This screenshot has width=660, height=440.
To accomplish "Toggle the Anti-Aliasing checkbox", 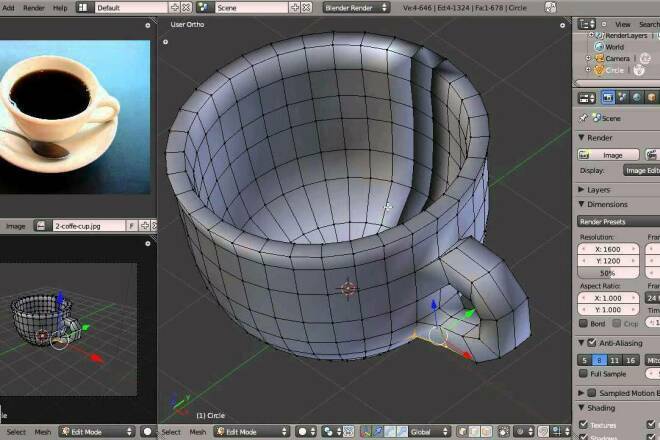I will [591, 343].
